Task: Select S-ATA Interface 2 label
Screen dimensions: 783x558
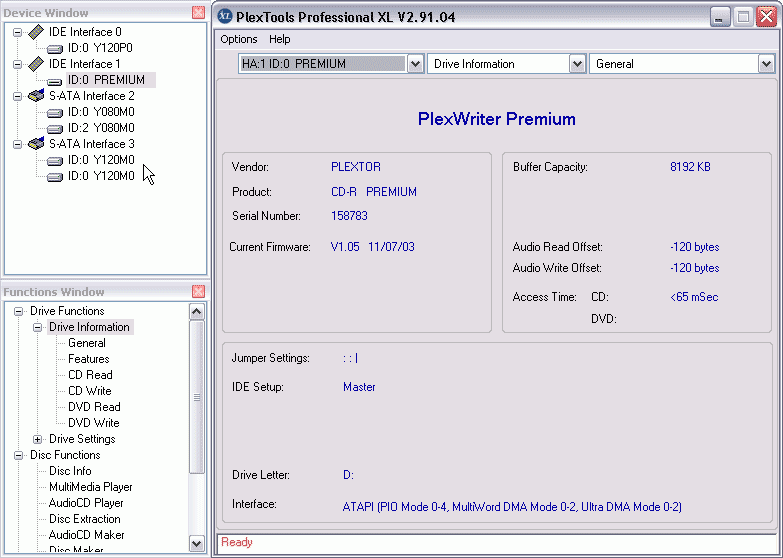Action: [x=91, y=96]
